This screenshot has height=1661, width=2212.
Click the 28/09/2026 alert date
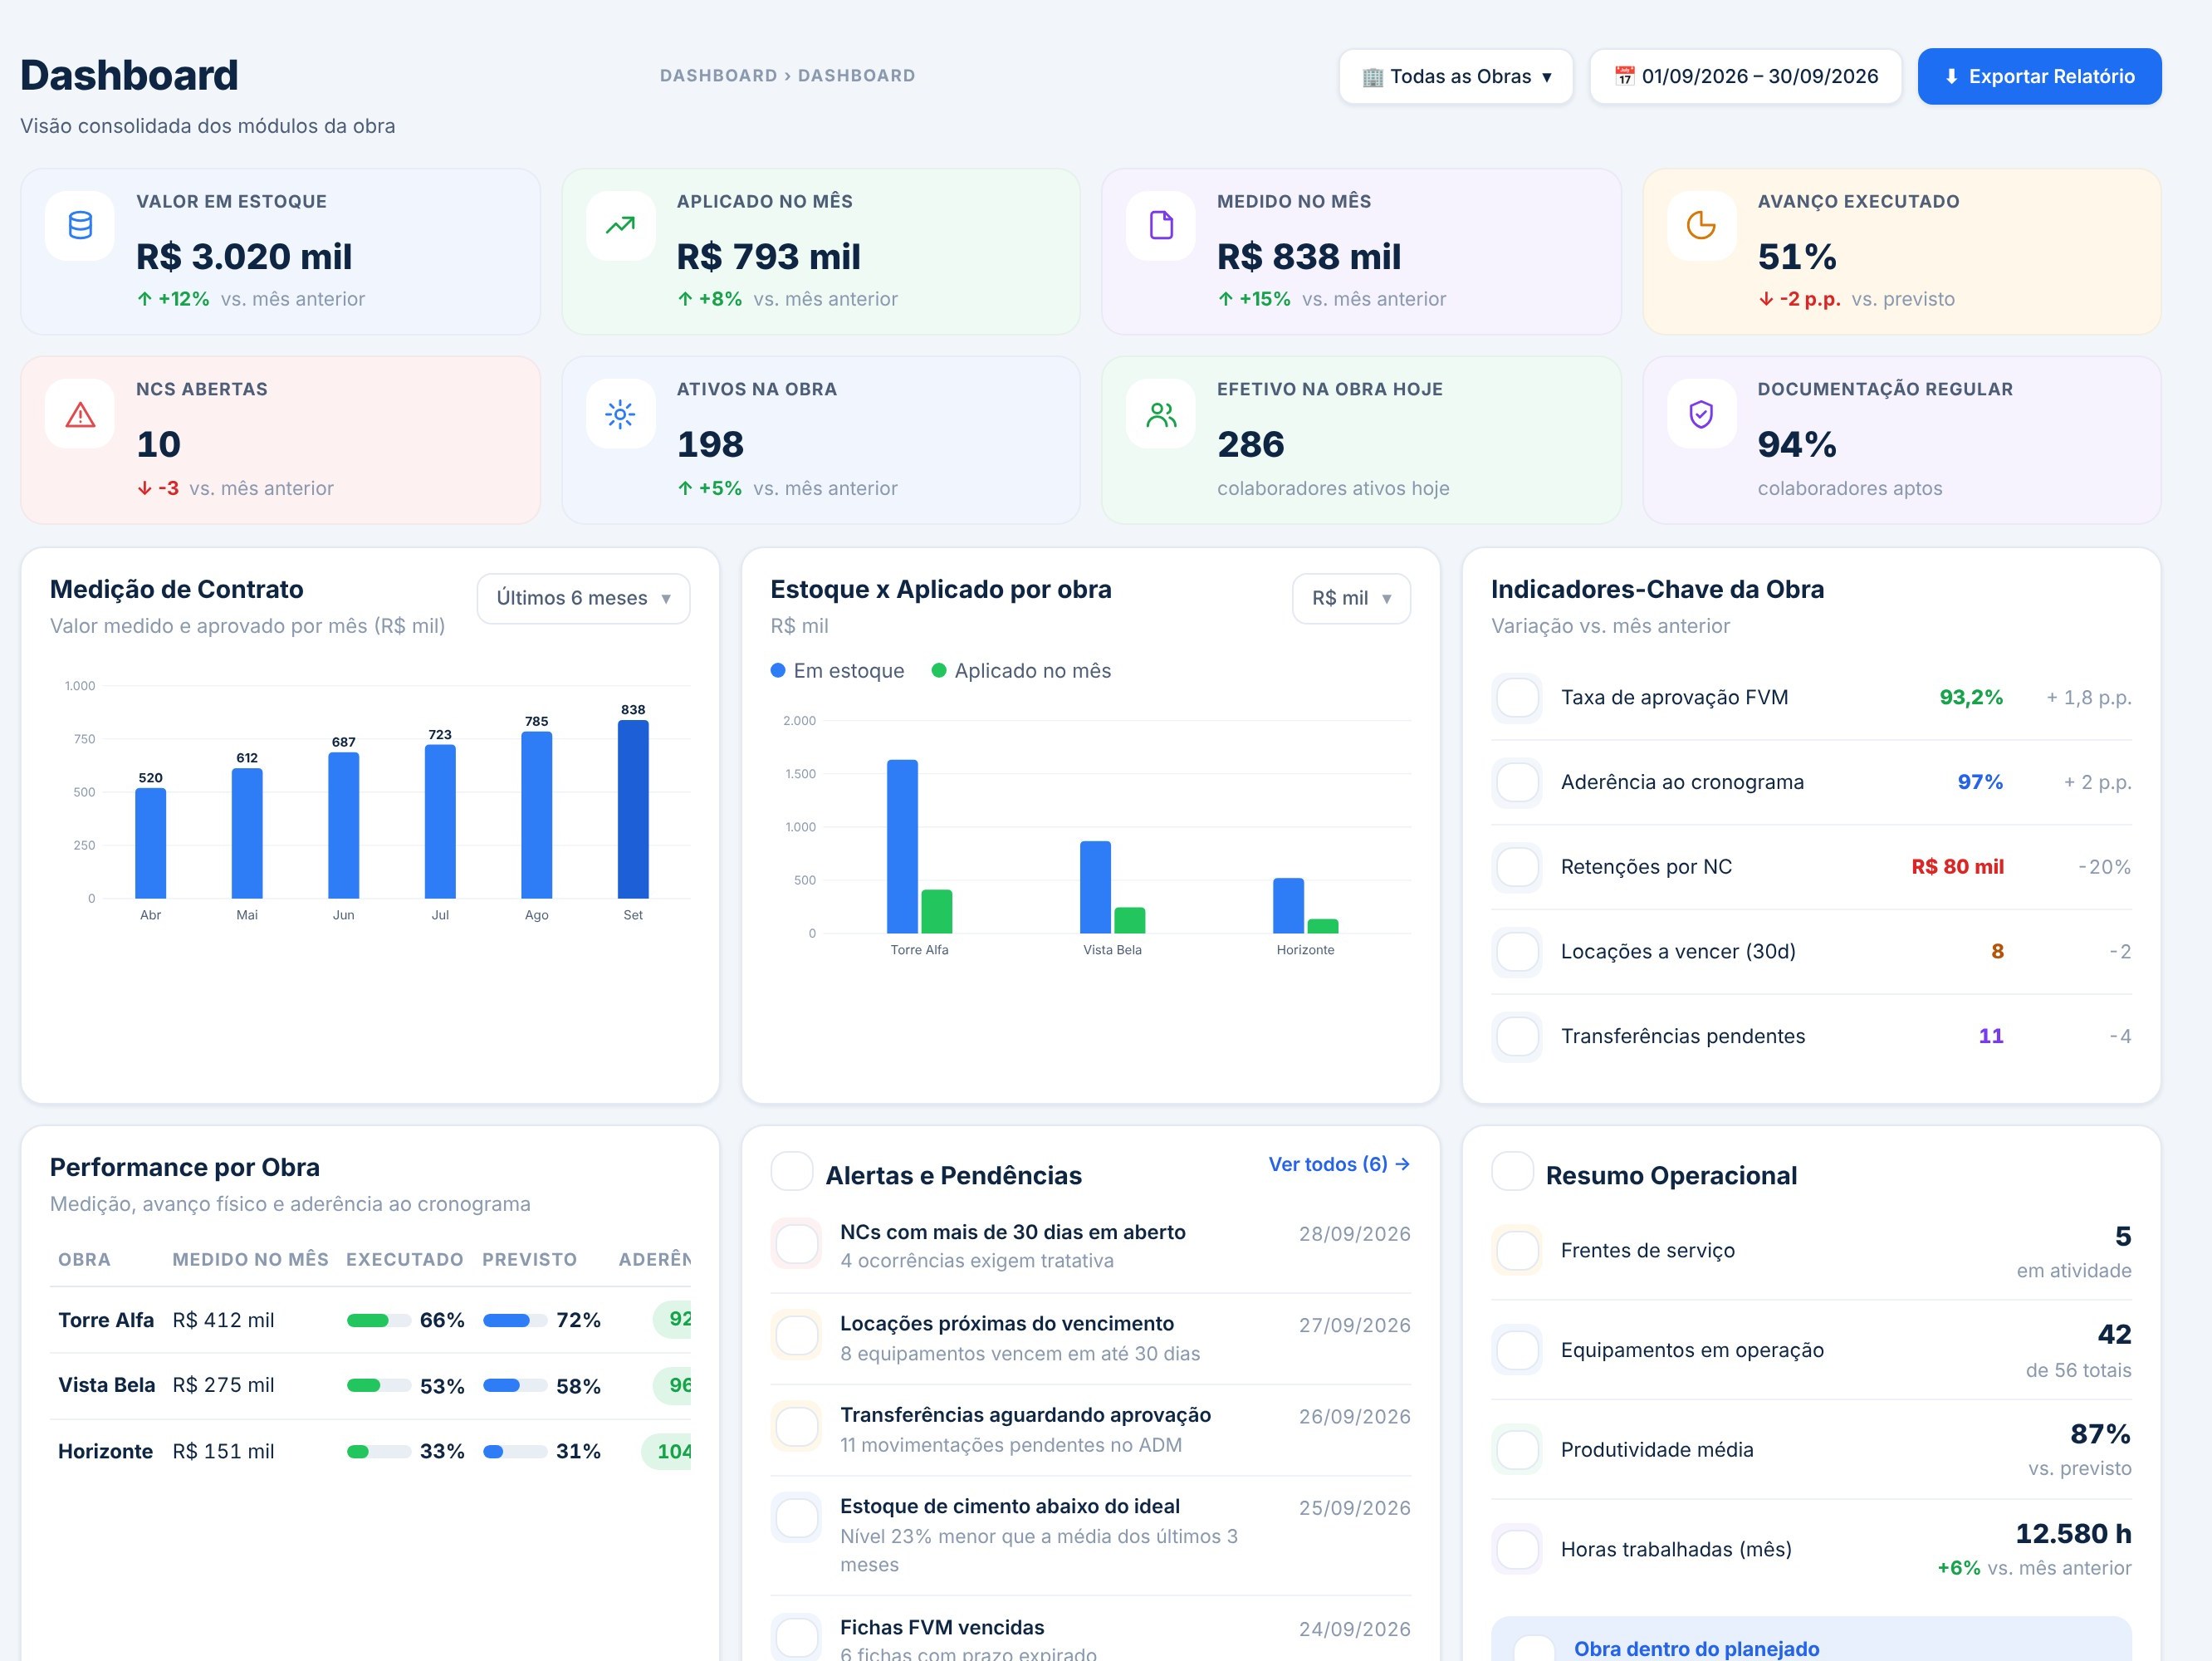[x=1354, y=1234]
